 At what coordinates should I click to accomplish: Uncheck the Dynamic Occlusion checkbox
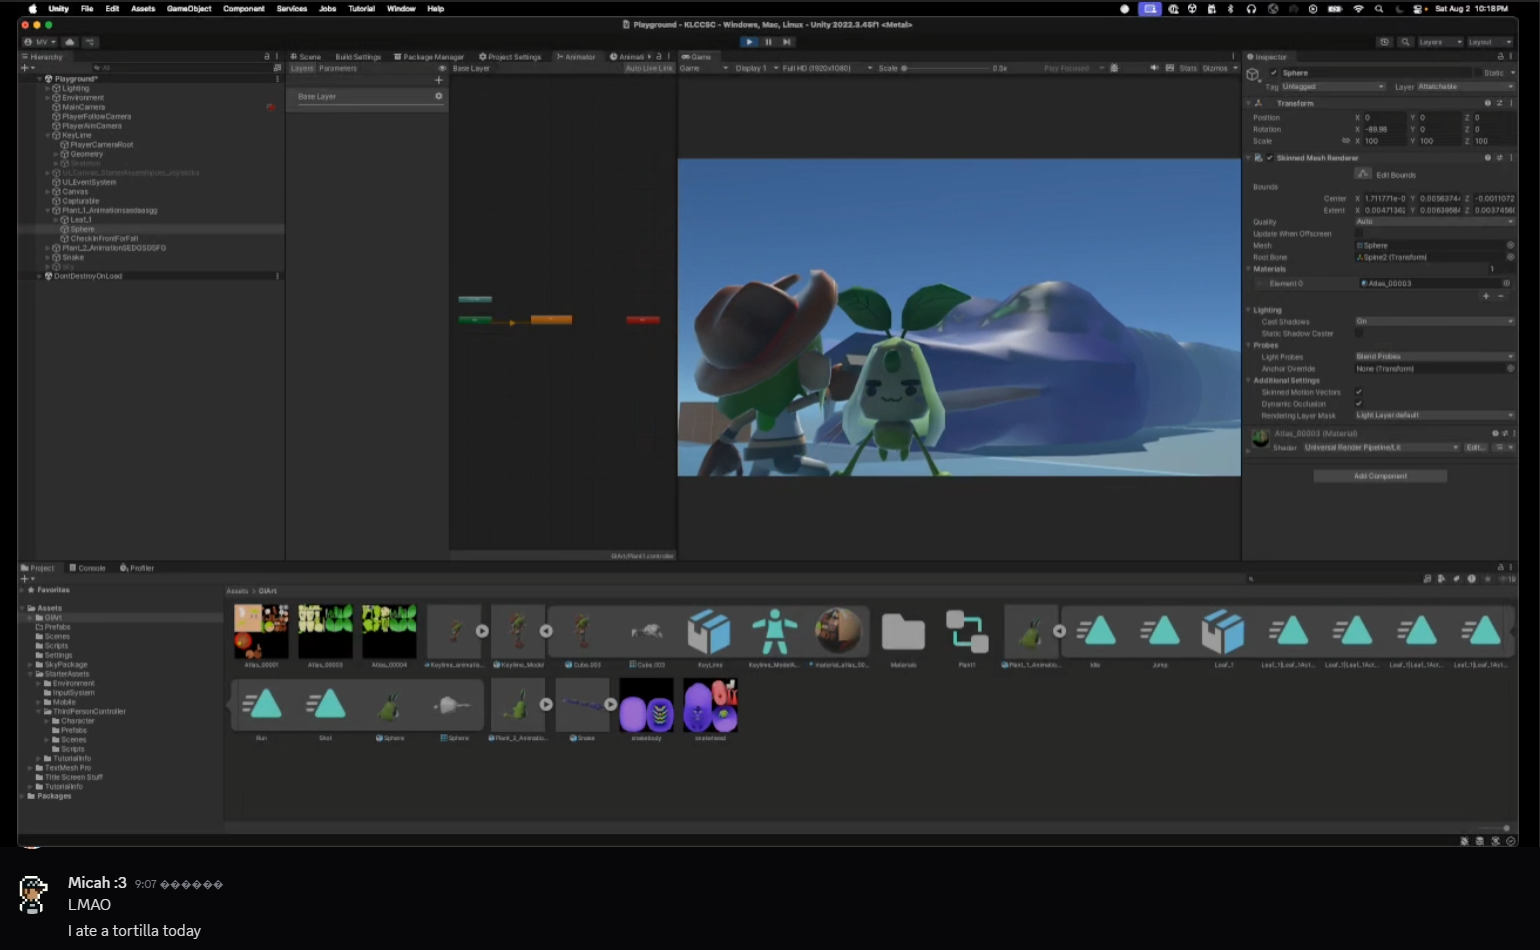1359,404
